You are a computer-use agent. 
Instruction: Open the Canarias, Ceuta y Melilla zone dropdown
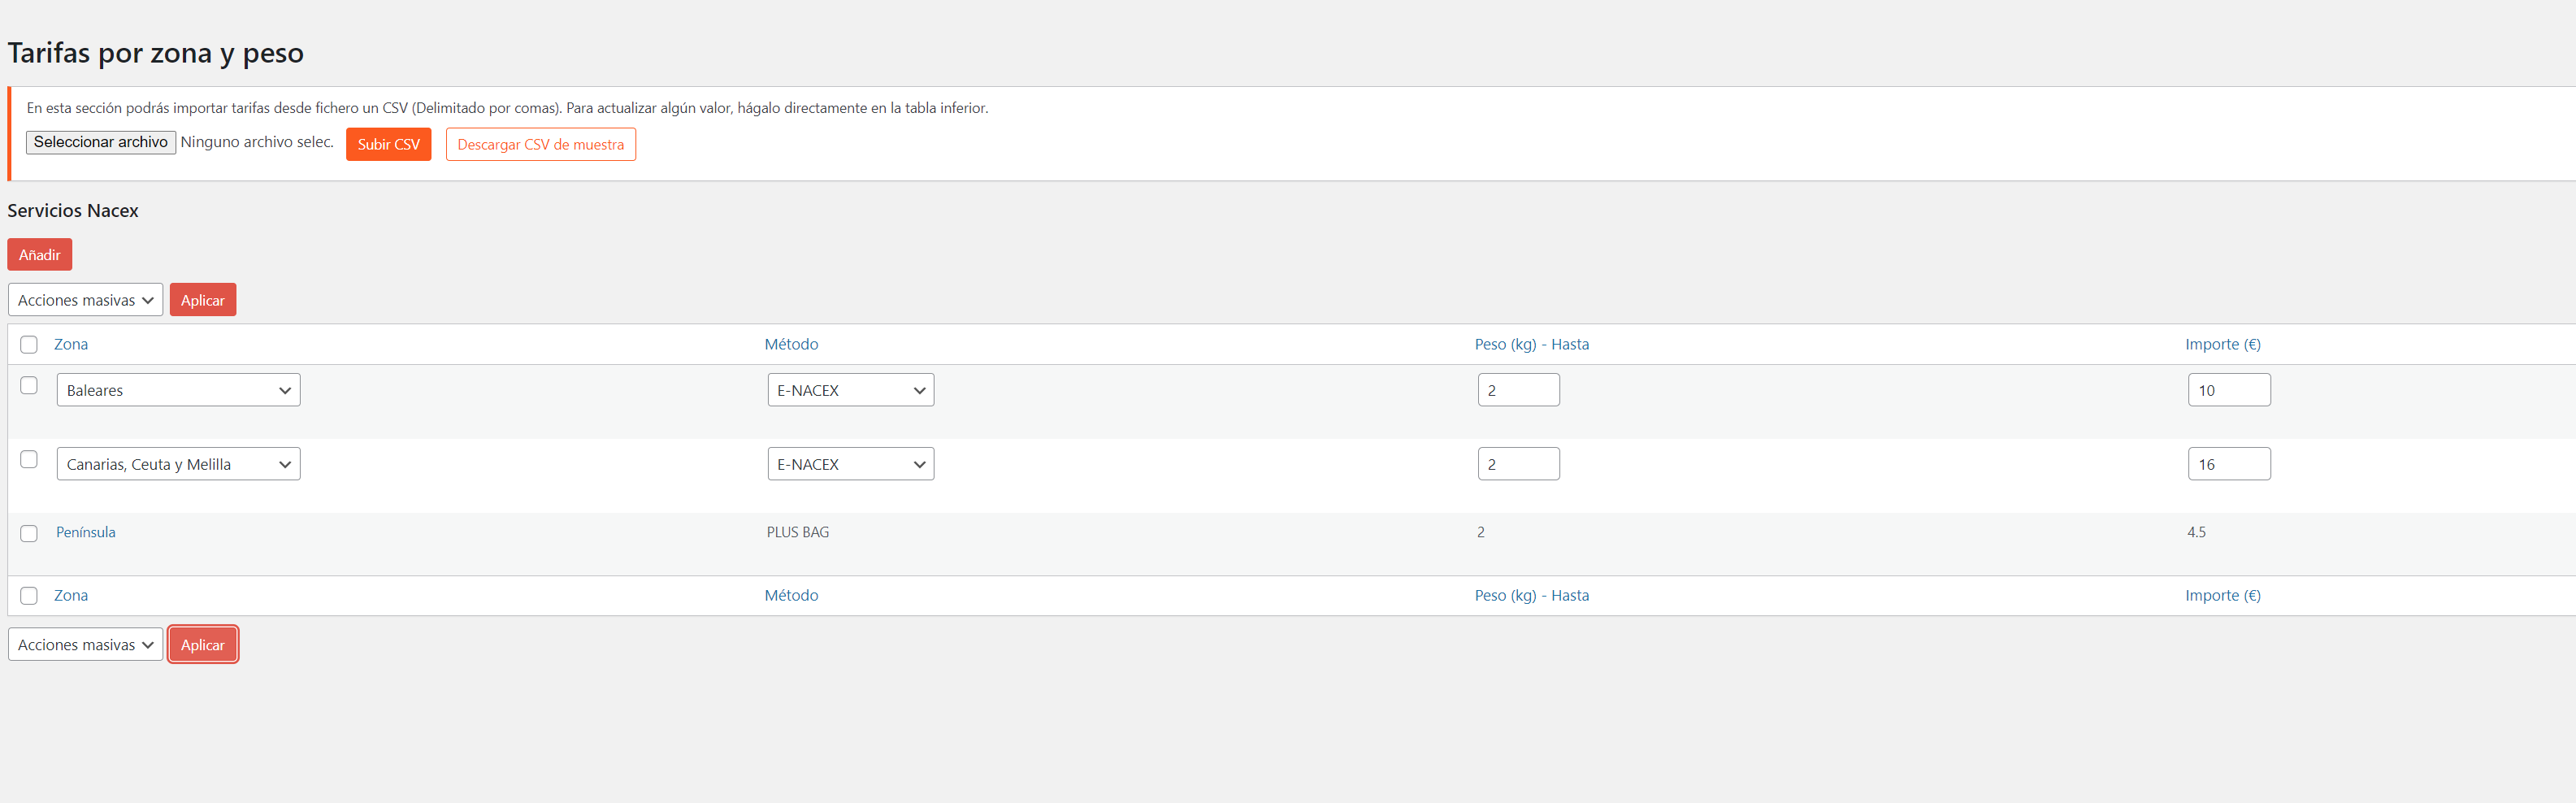(178, 464)
